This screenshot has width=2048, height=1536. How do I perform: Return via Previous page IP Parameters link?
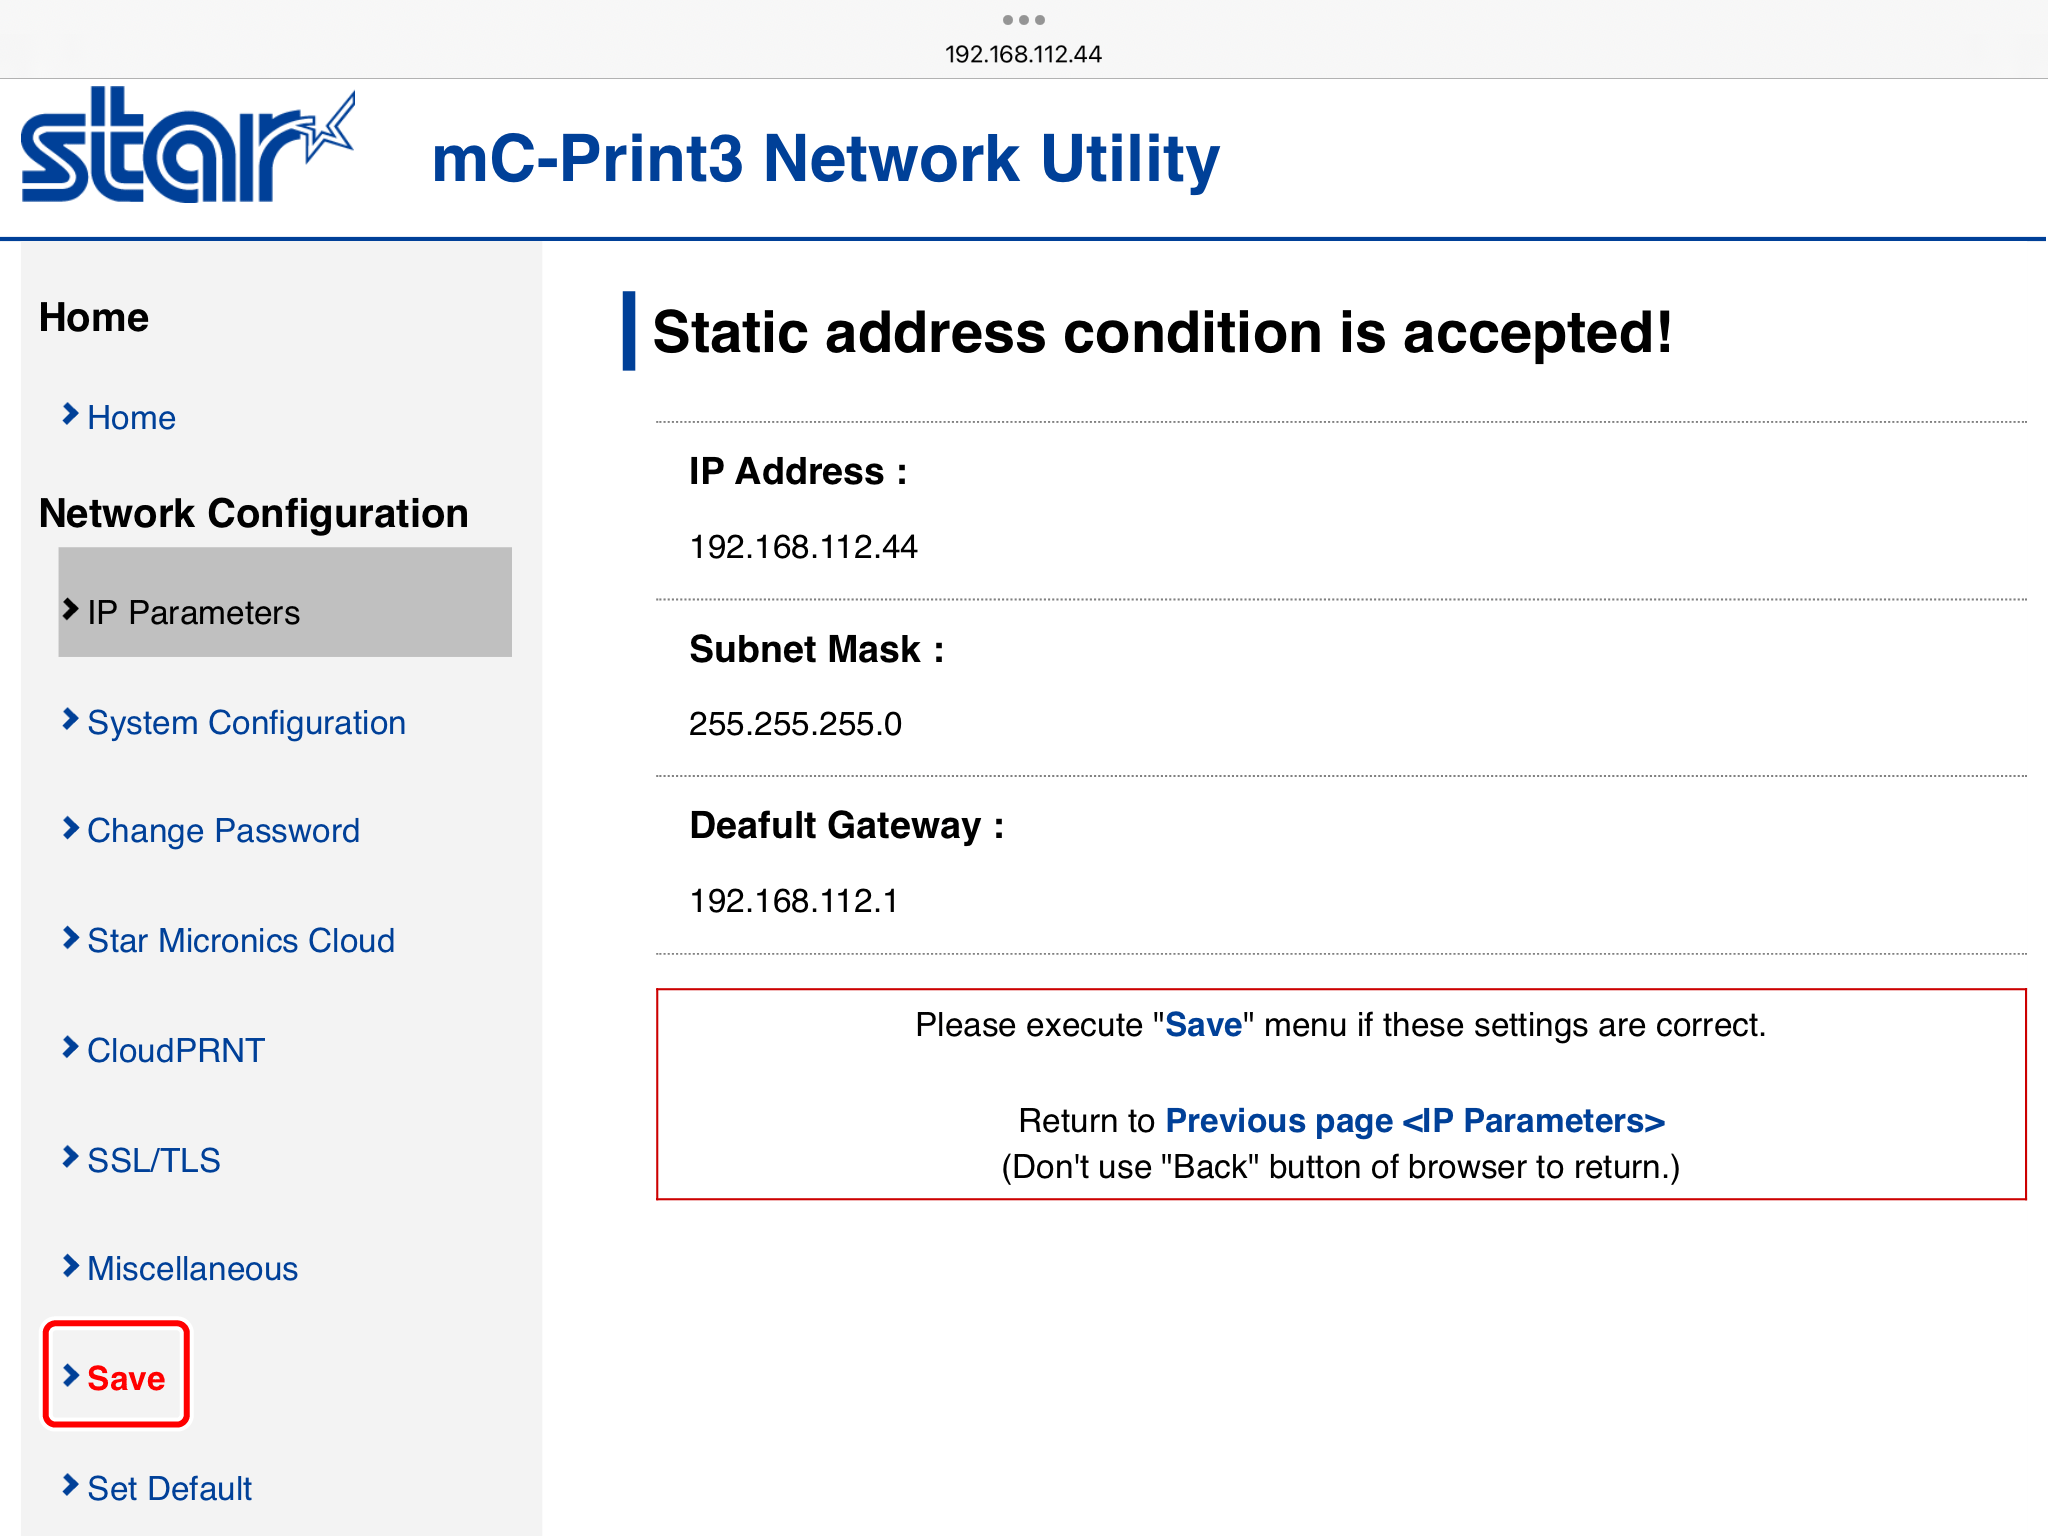click(1415, 1121)
